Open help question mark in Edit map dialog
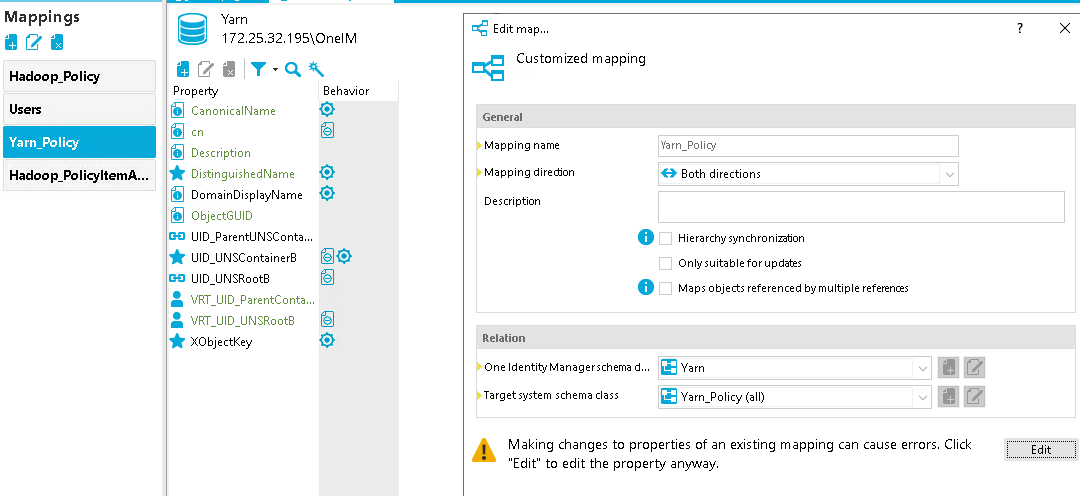 tap(1020, 28)
